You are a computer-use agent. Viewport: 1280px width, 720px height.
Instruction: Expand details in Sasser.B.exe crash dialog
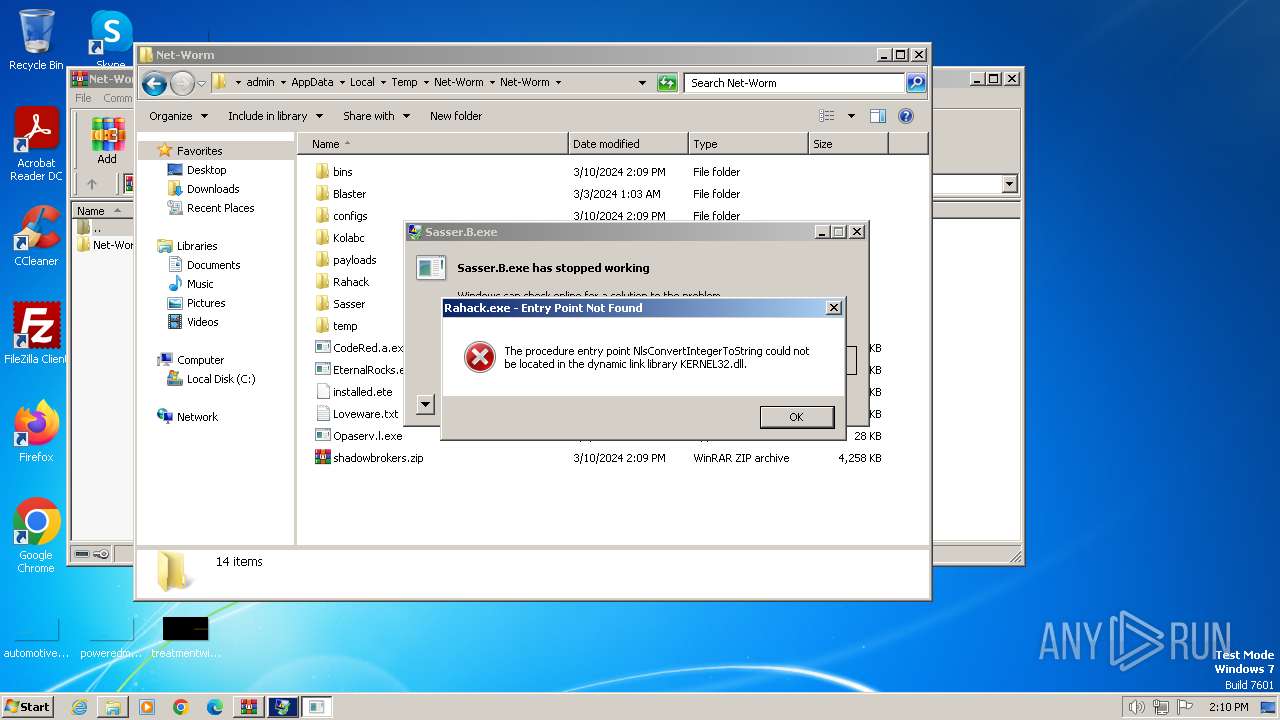coord(425,404)
